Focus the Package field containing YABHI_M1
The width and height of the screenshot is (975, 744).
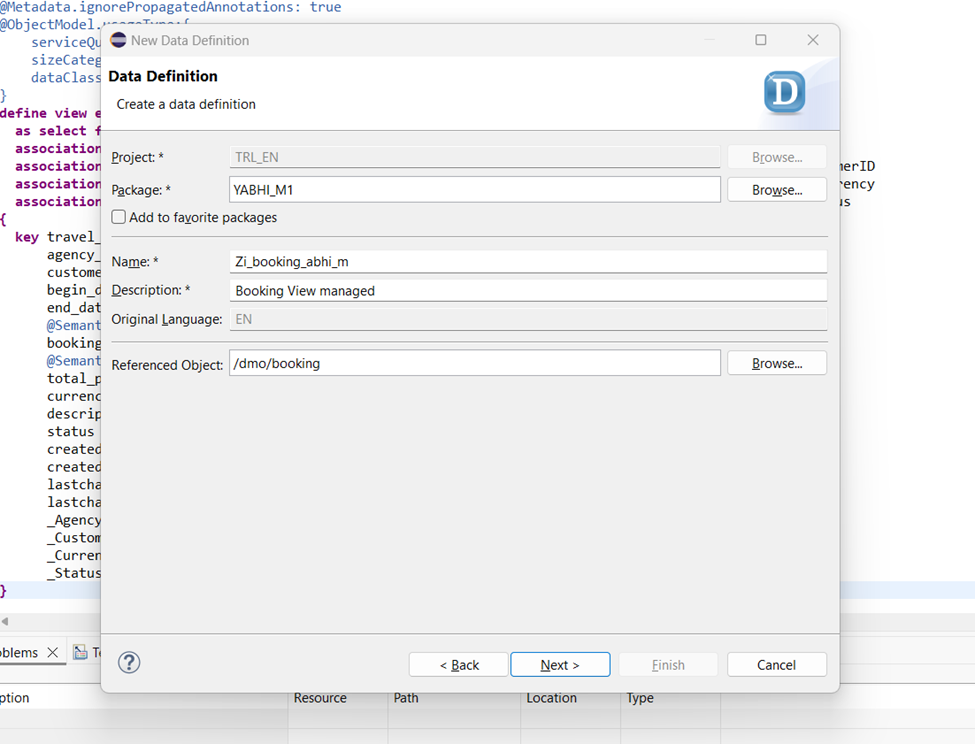pos(475,190)
